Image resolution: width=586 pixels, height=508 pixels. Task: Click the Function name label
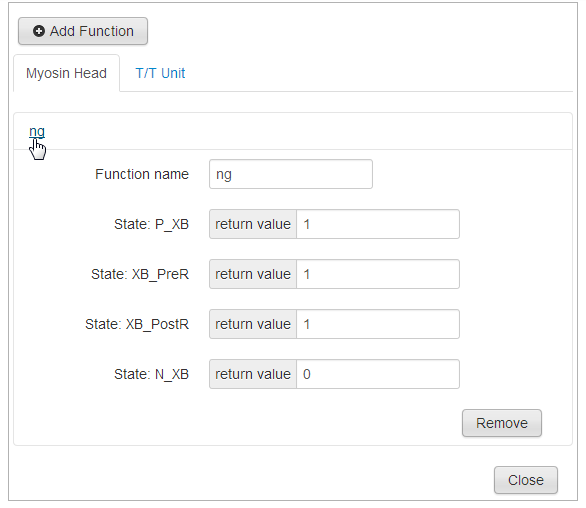(142, 174)
